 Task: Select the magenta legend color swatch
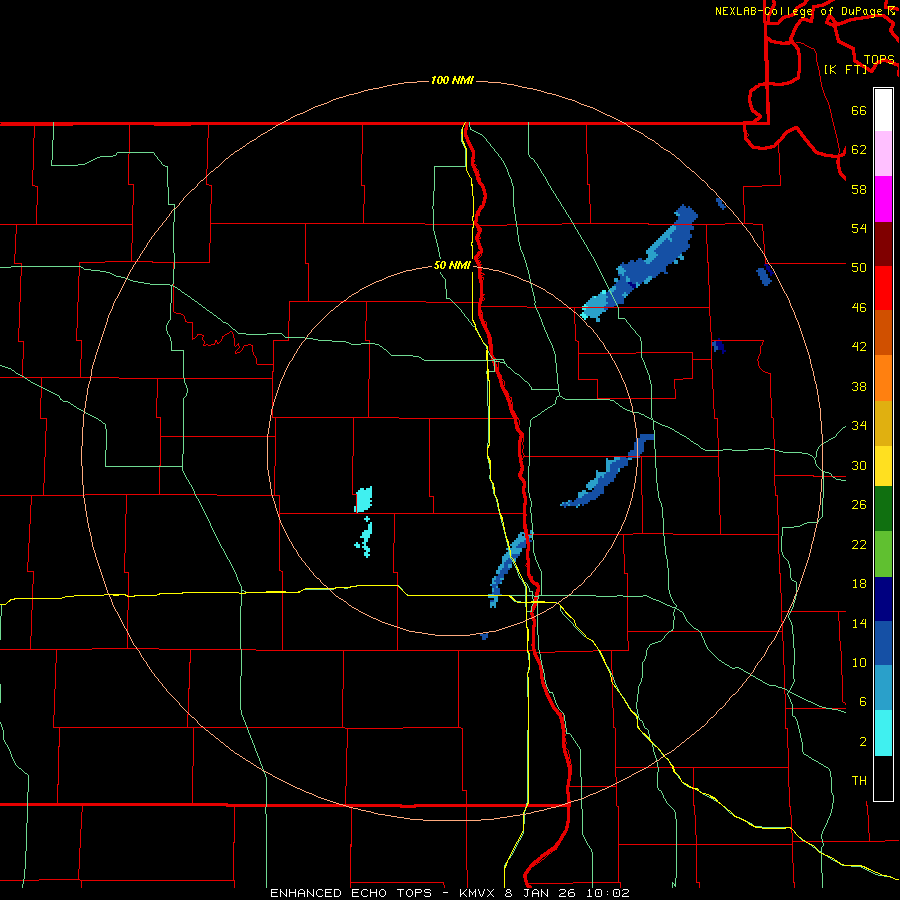click(x=883, y=199)
